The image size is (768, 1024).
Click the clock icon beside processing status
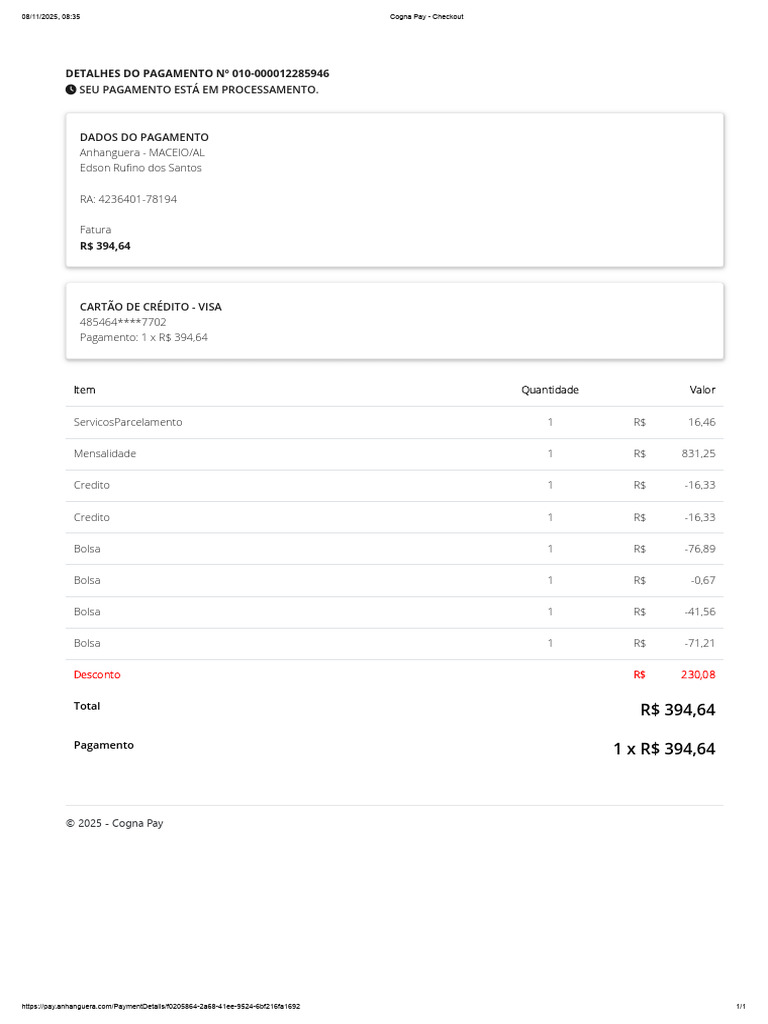coord(71,89)
